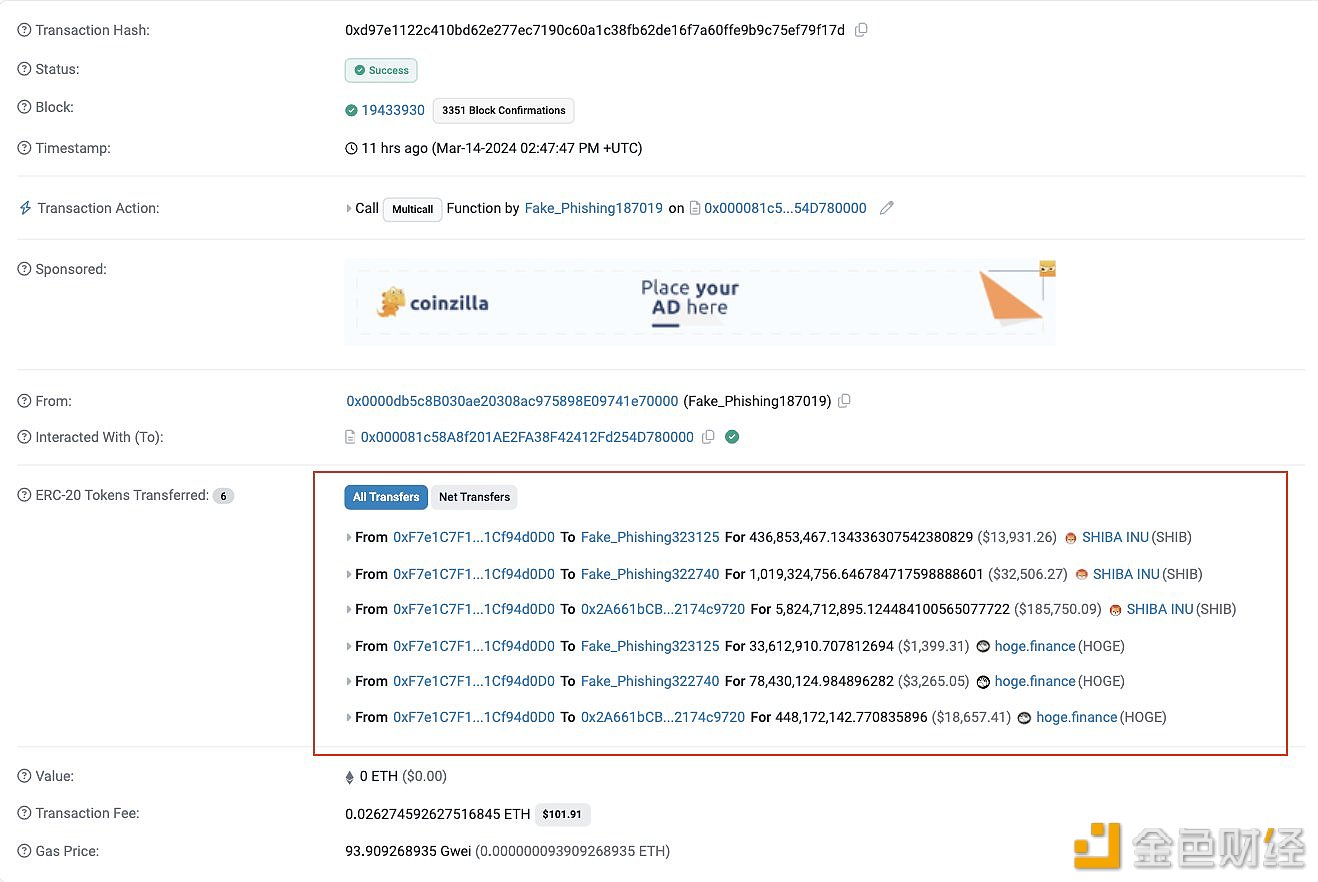Expand the 436,853,467 SHIB transfer row arrow
1318x882 pixels.
click(x=349, y=537)
